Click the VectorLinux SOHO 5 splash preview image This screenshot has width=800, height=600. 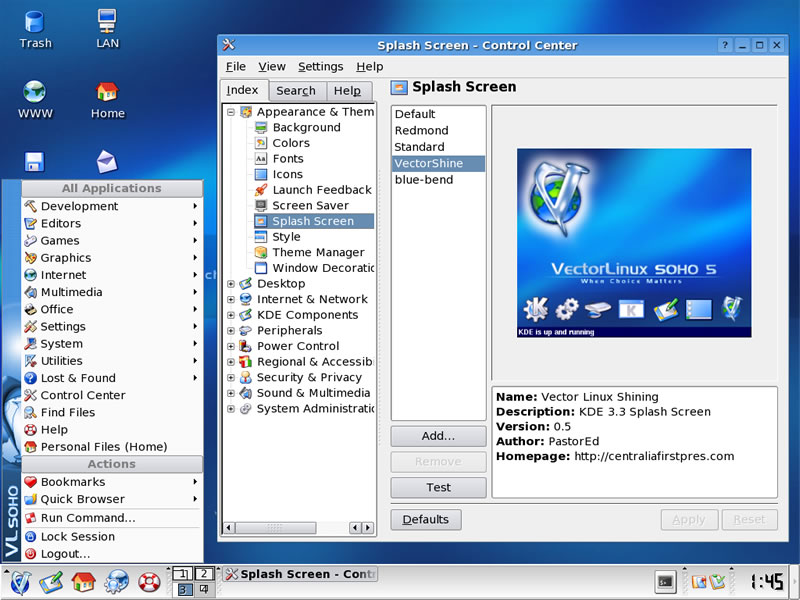tap(634, 242)
